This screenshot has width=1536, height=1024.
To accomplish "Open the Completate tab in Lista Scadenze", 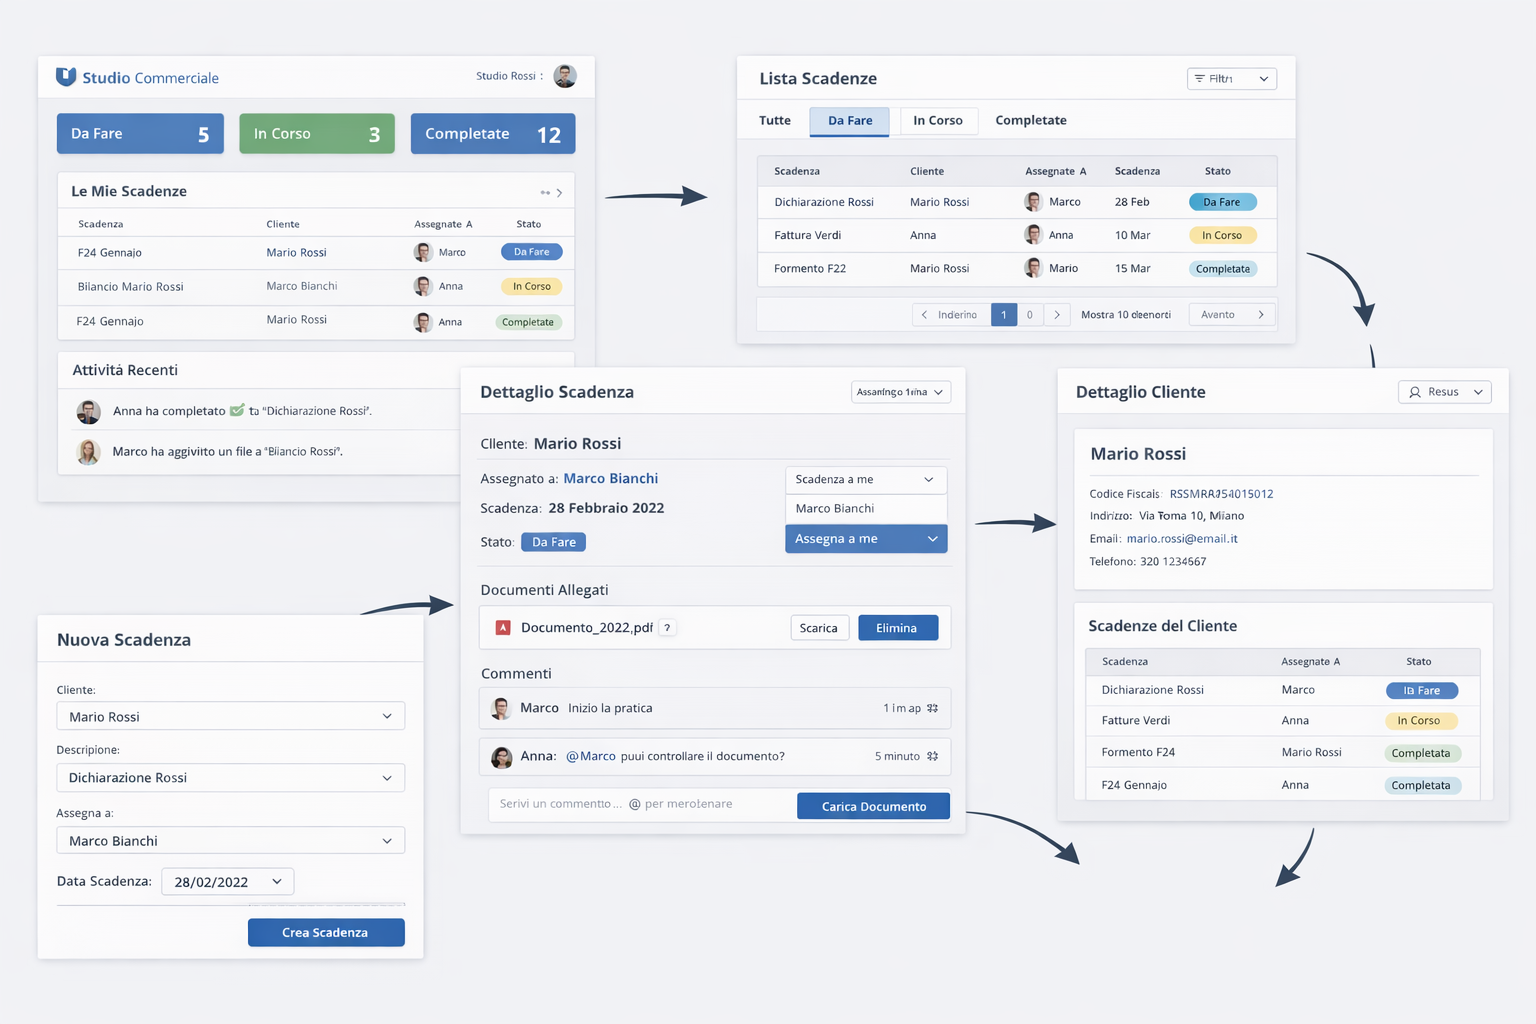I will point(1031,121).
